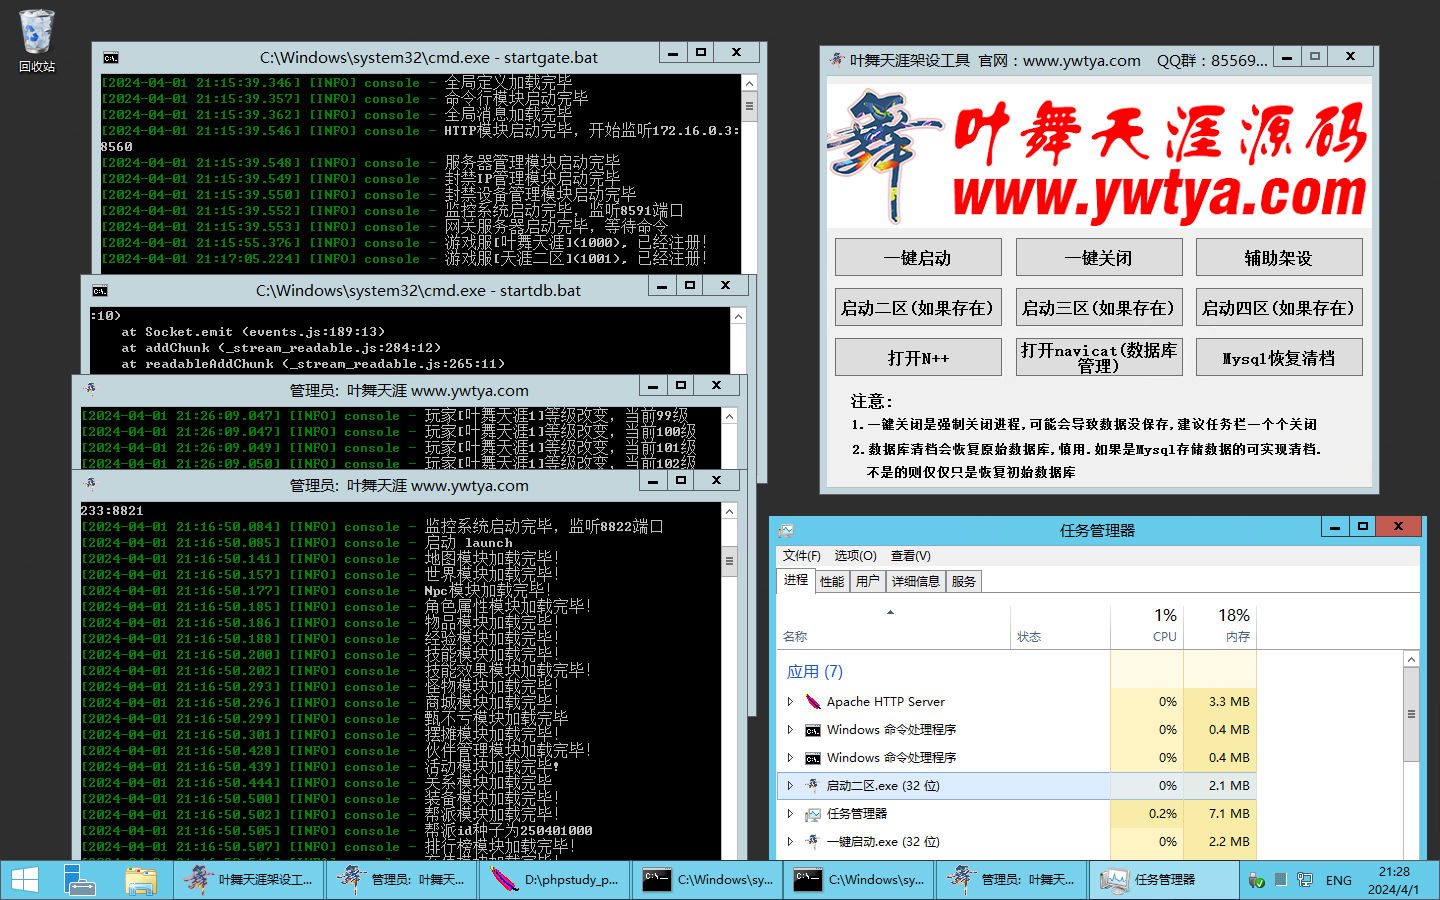Open the 查看(V) menu in Task Manager

(x=910, y=556)
